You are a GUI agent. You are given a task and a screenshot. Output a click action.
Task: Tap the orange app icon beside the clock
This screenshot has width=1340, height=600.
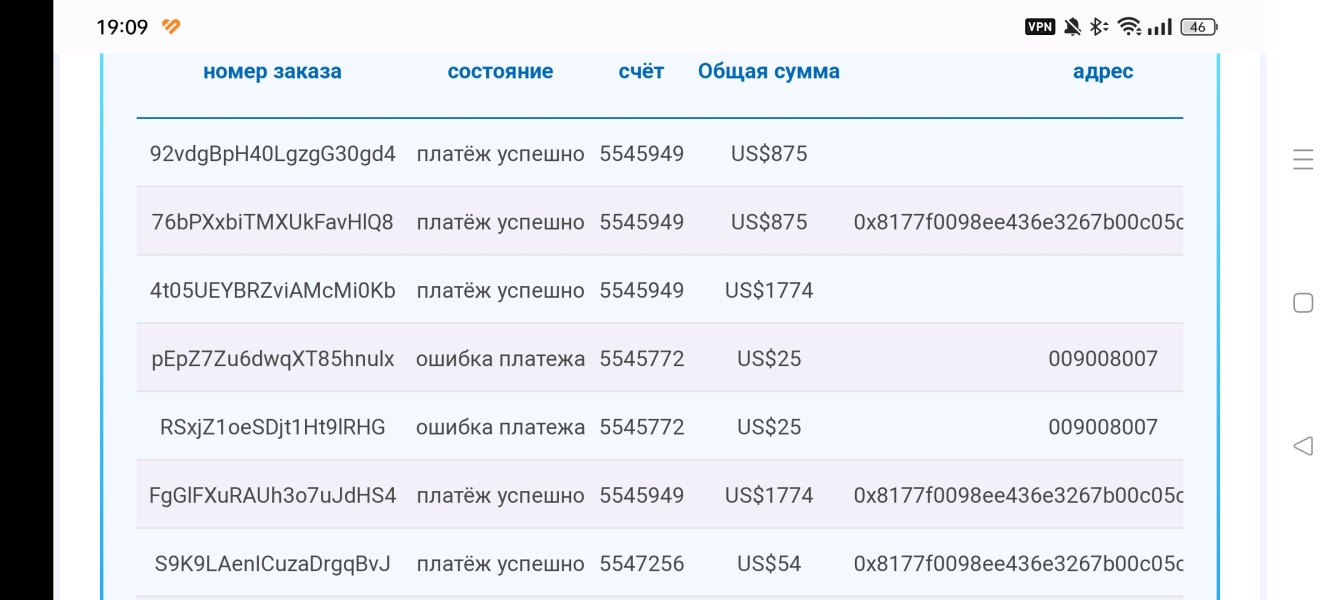pos(171,27)
